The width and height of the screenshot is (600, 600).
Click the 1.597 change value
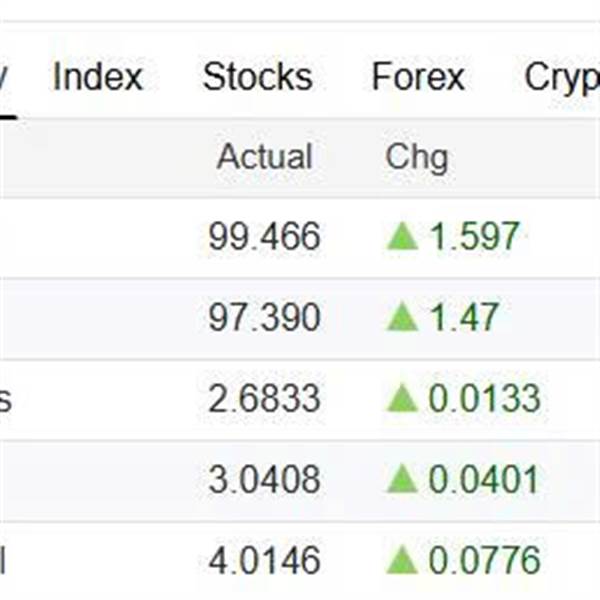tap(474, 236)
